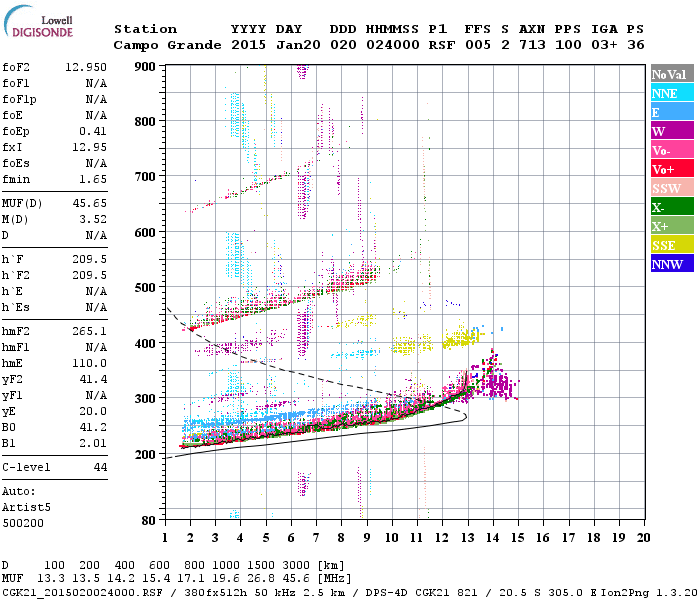
Task: Click the 024000 time value
Action: pos(393,45)
